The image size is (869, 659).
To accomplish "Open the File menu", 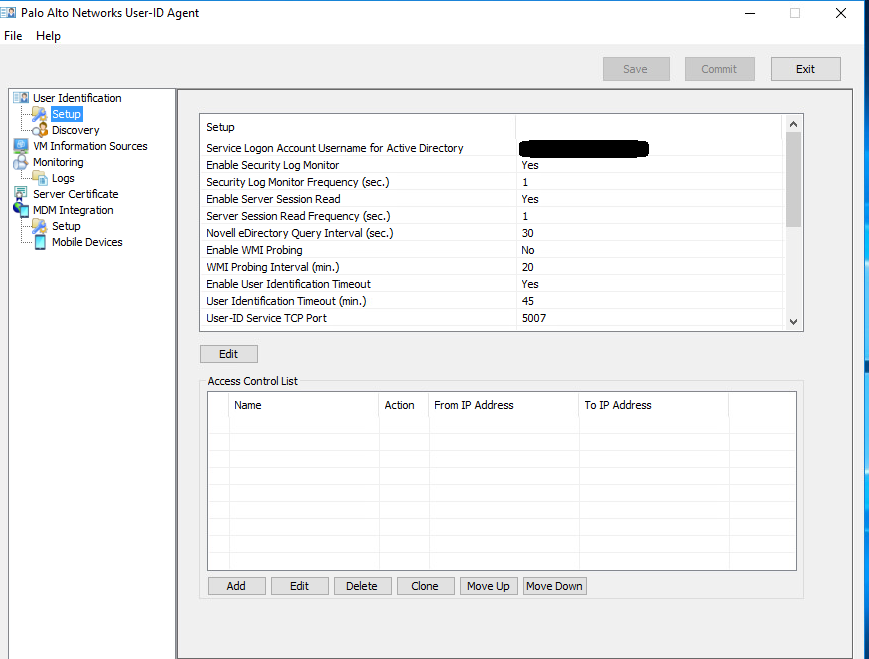I will [13, 36].
